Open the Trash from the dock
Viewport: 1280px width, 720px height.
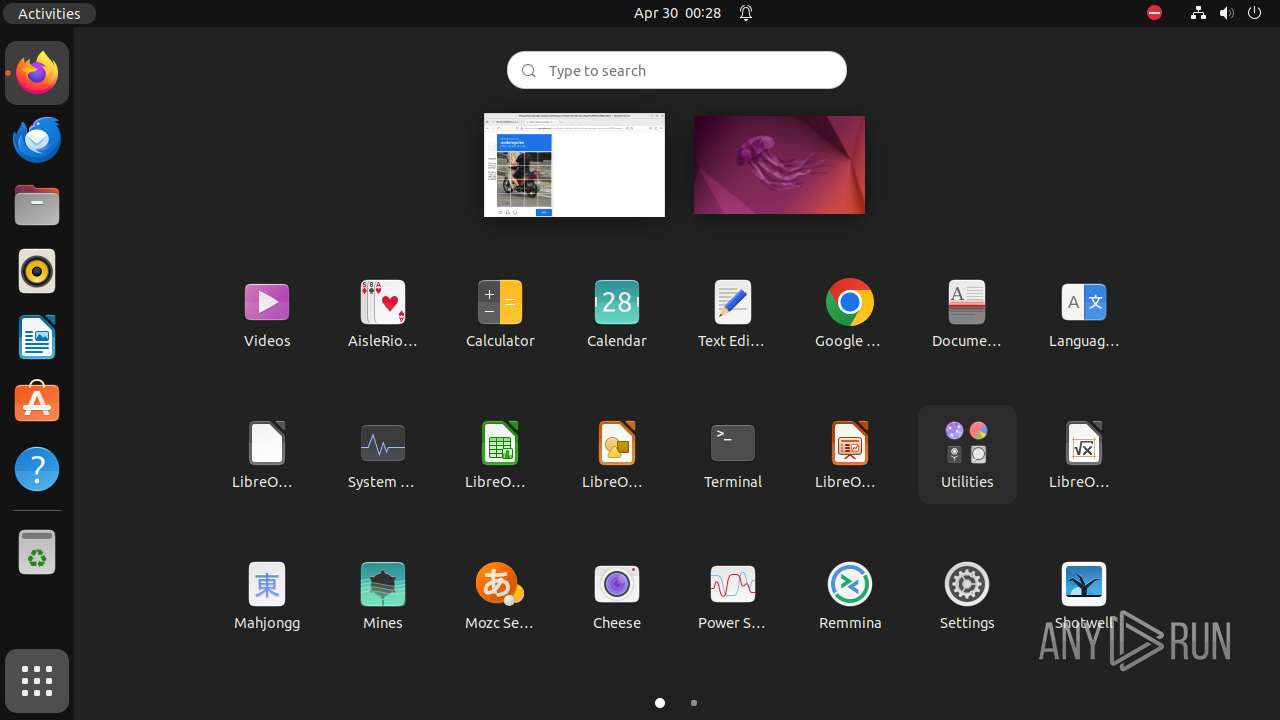[x=37, y=552]
